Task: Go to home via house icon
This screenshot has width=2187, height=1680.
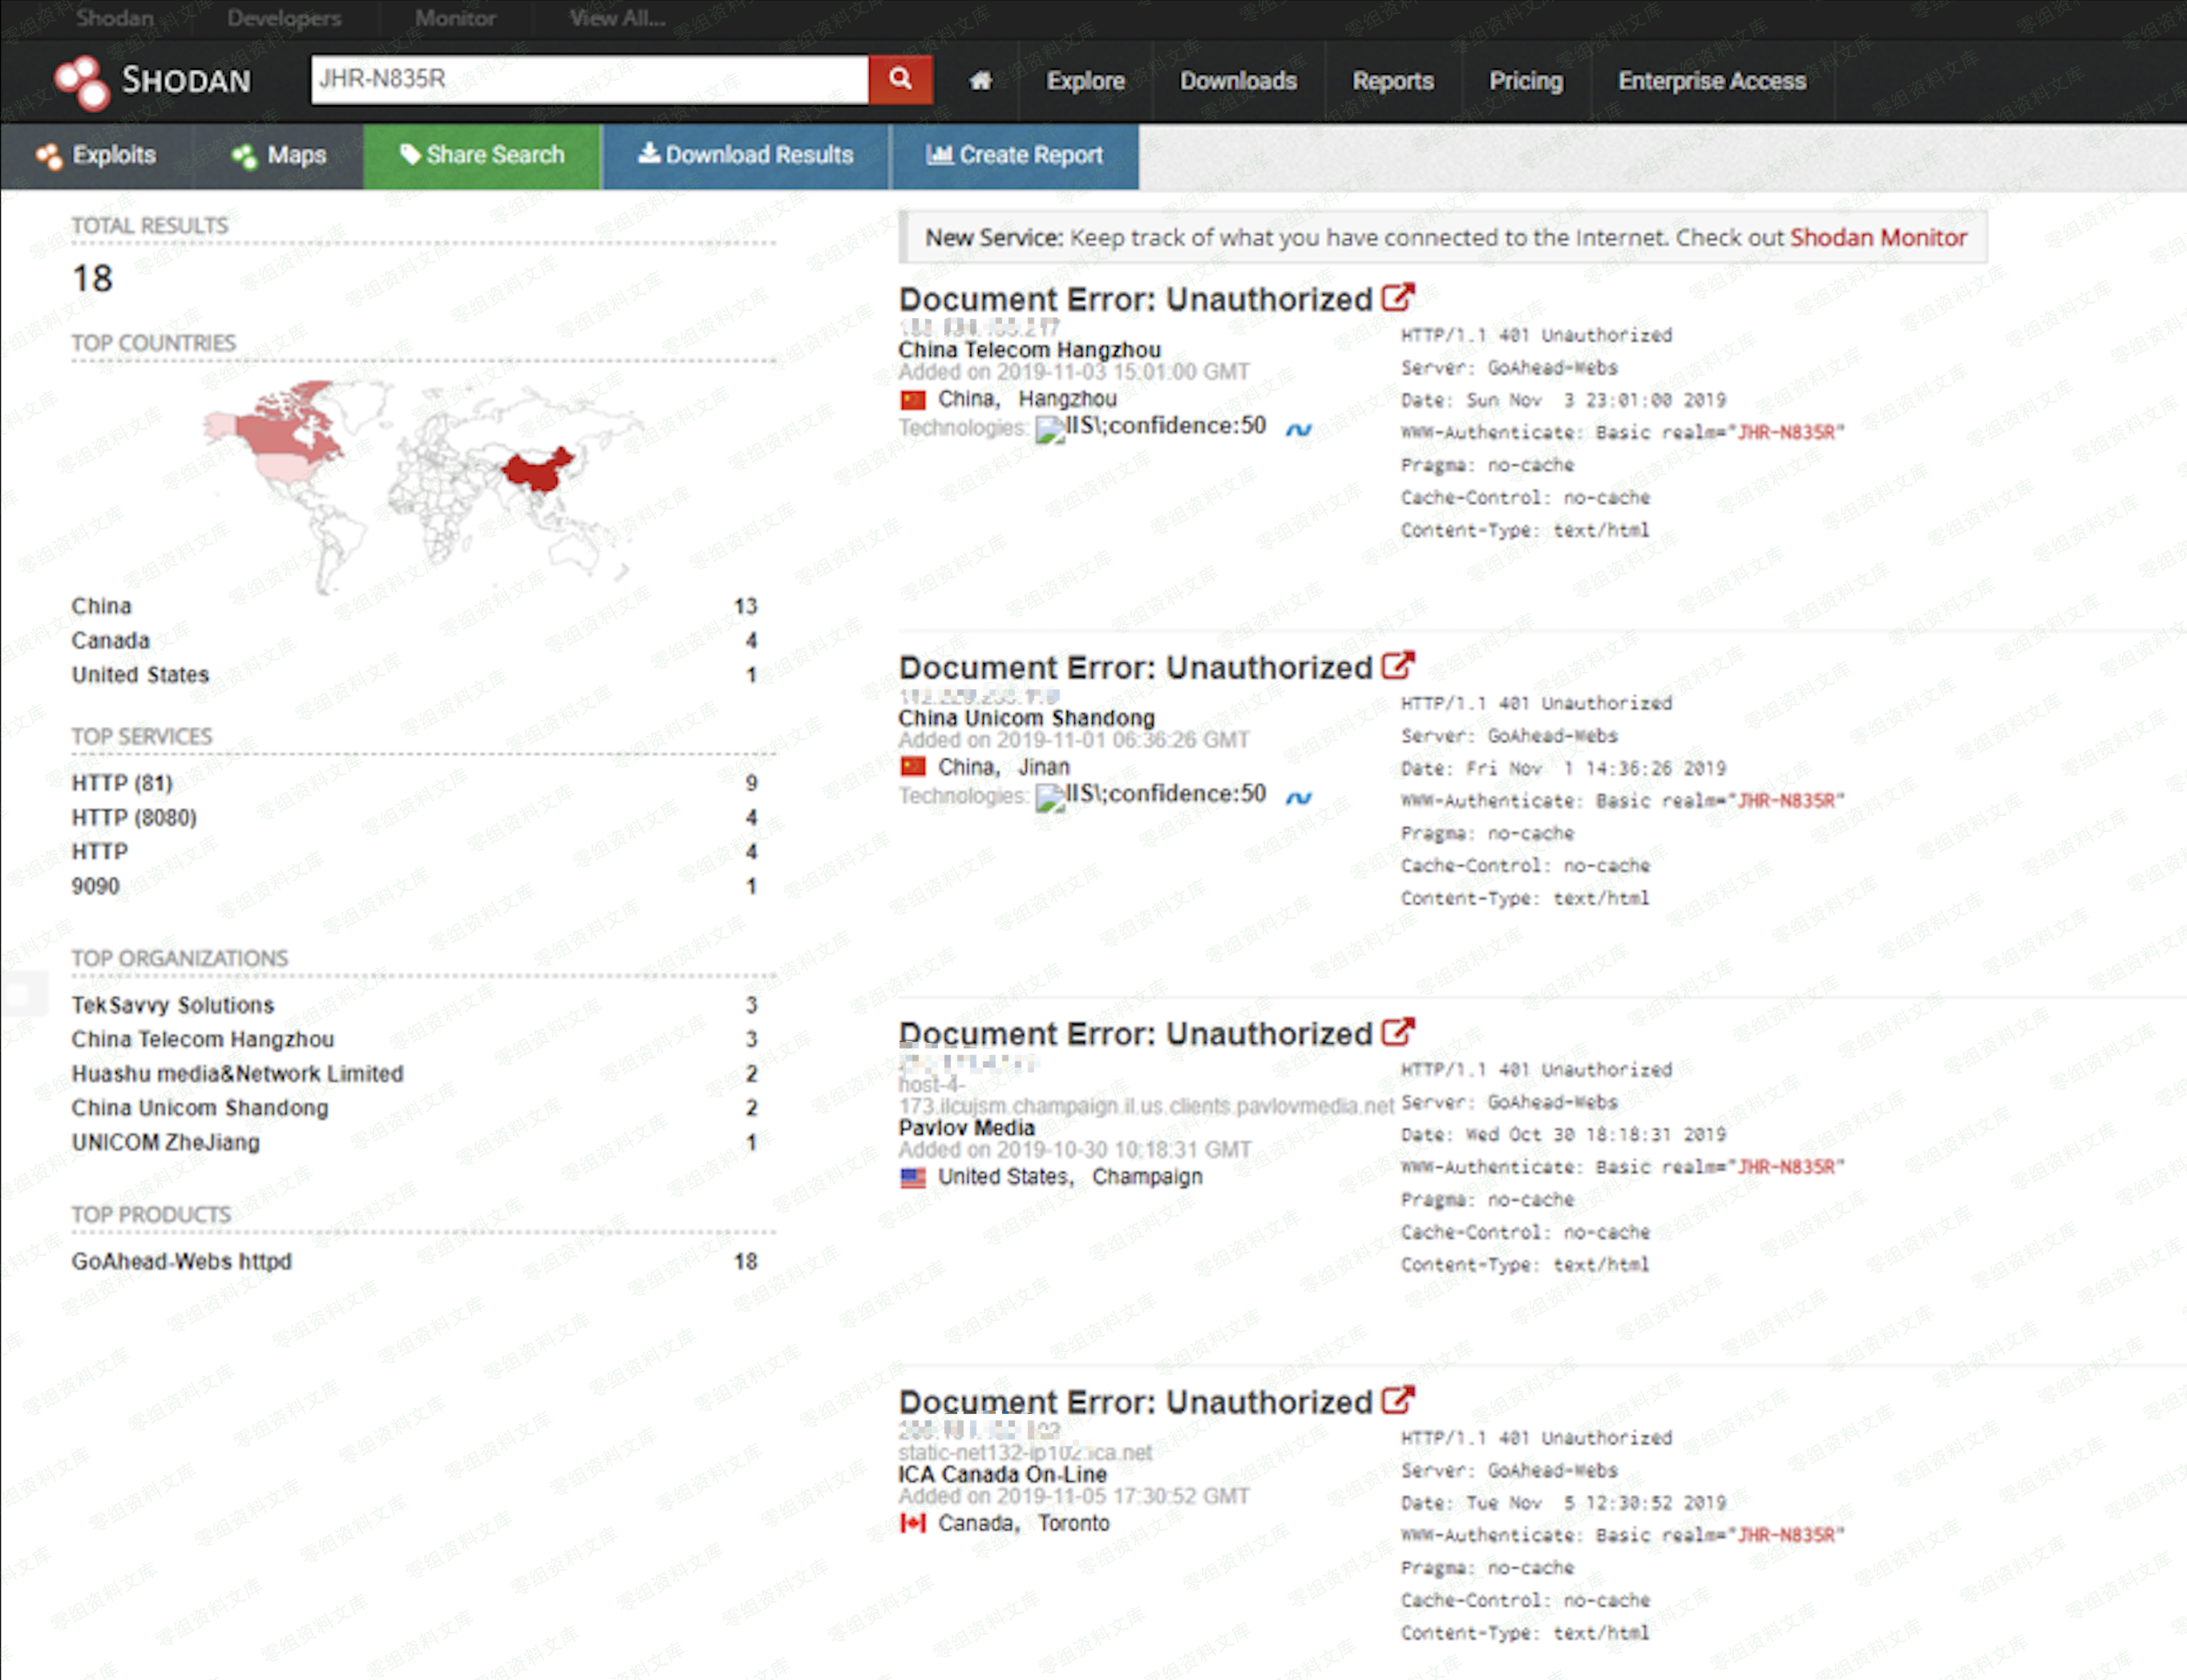Action: [981, 81]
